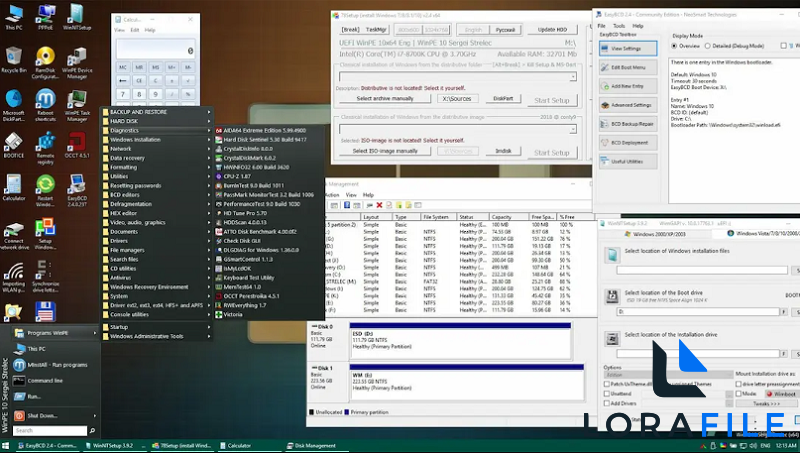Click the red delete icon in Disk Management toolbar
800x453 pixels.
[x=379, y=205]
